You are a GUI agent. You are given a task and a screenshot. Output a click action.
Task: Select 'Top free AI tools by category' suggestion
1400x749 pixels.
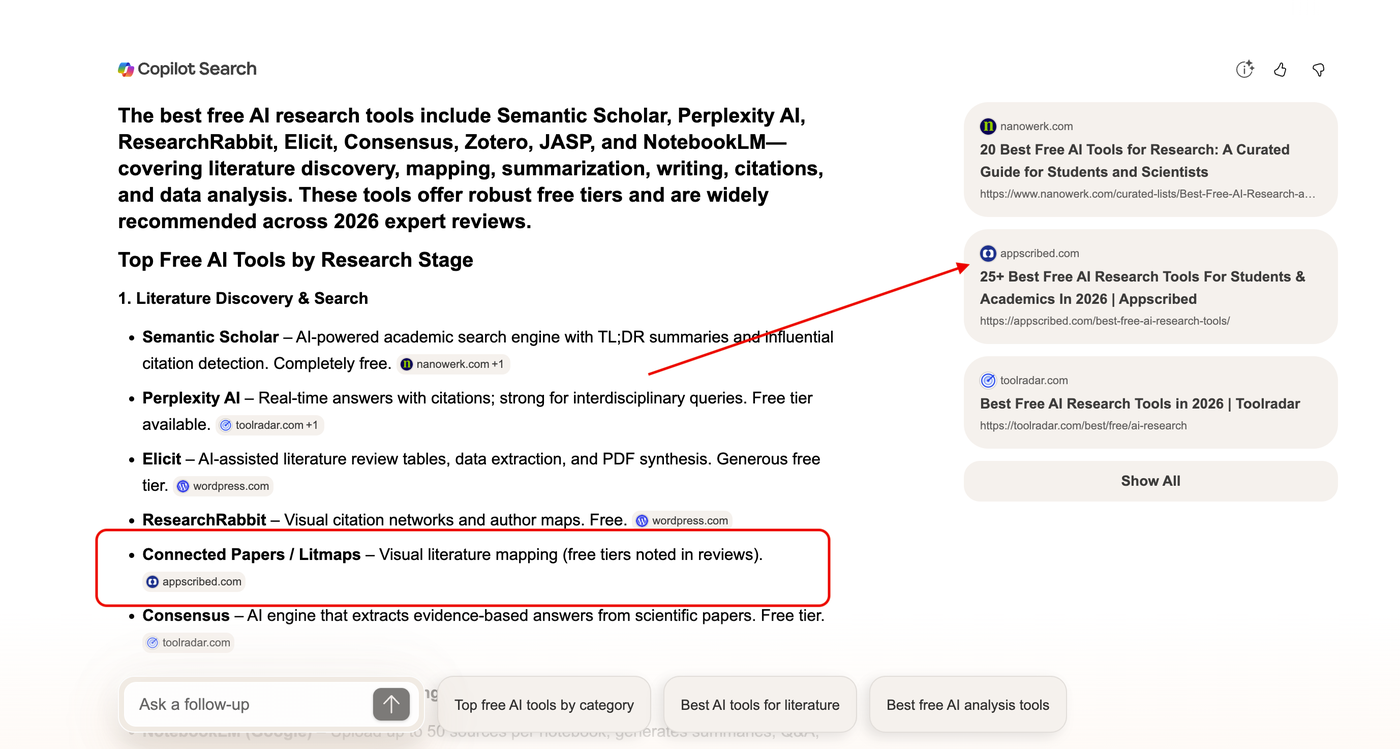coord(544,705)
